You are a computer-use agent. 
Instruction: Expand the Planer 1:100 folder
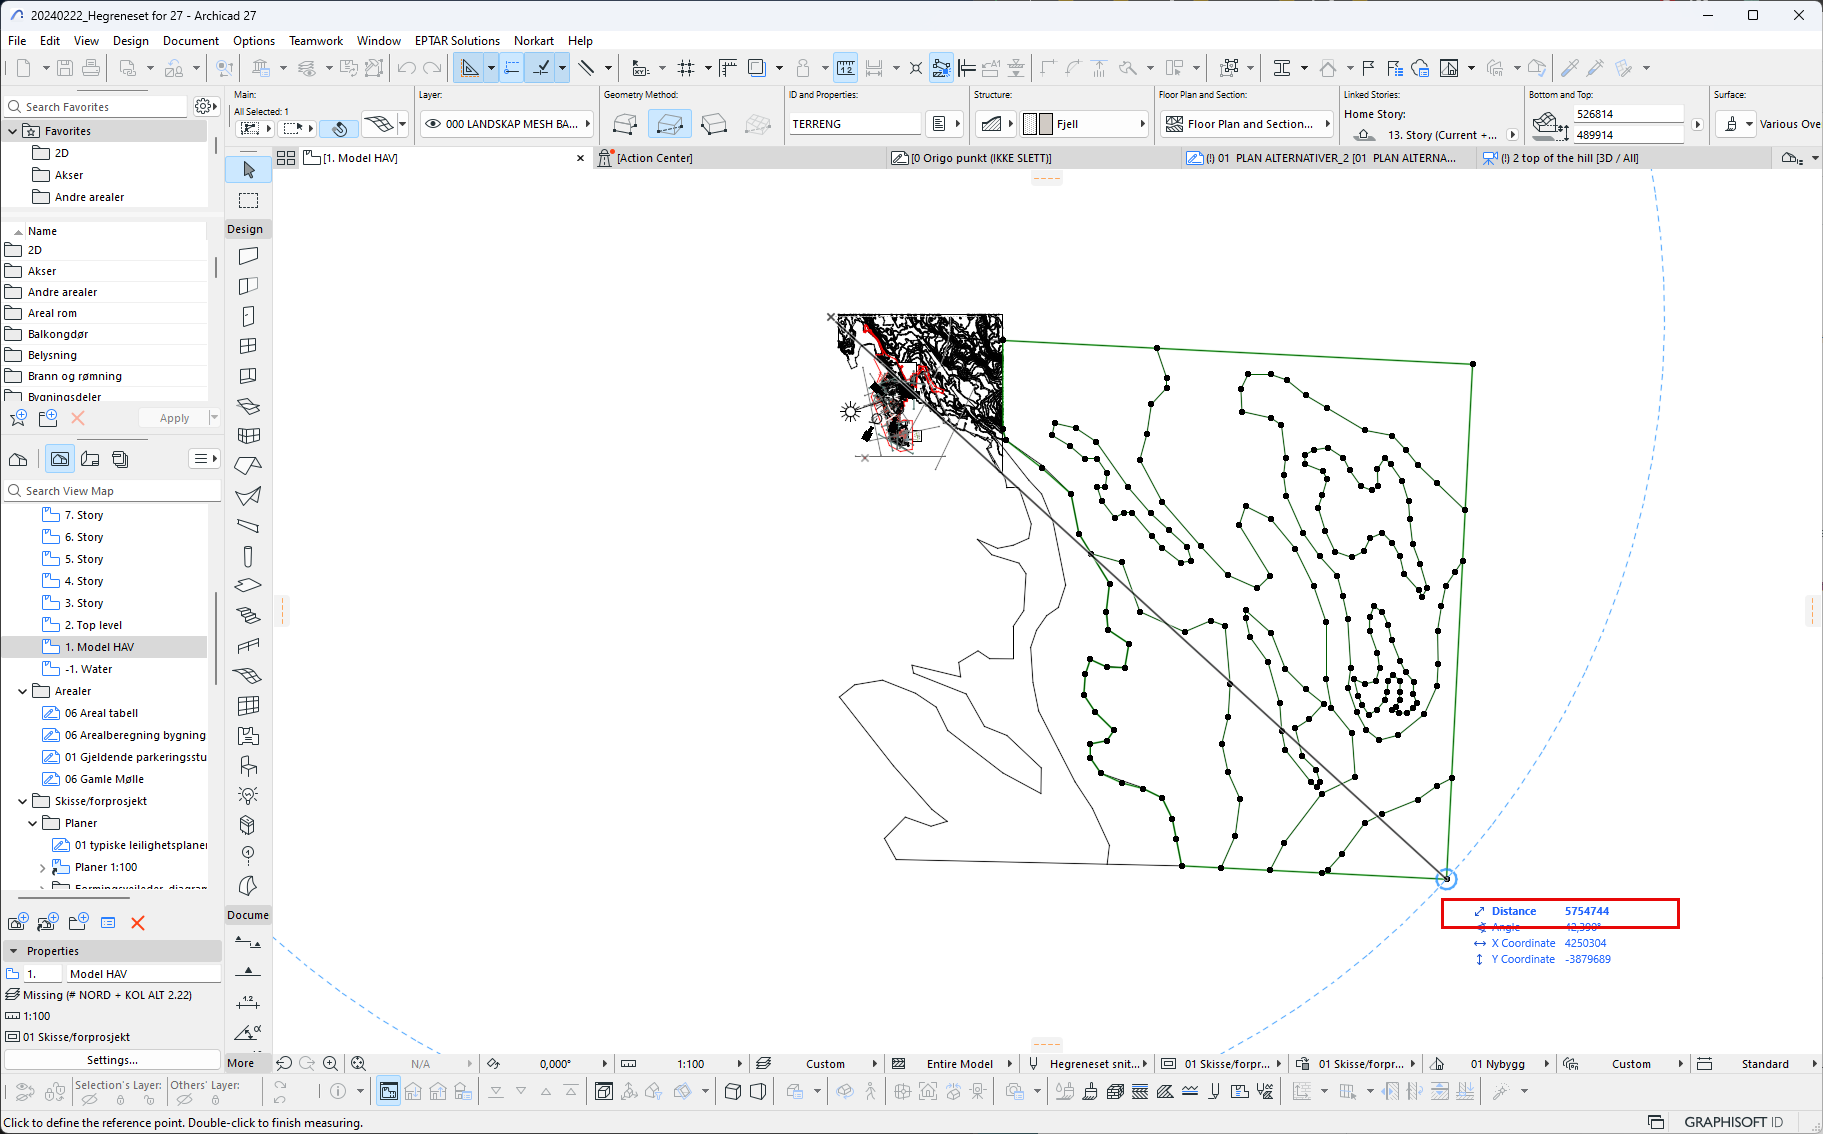point(42,868)
